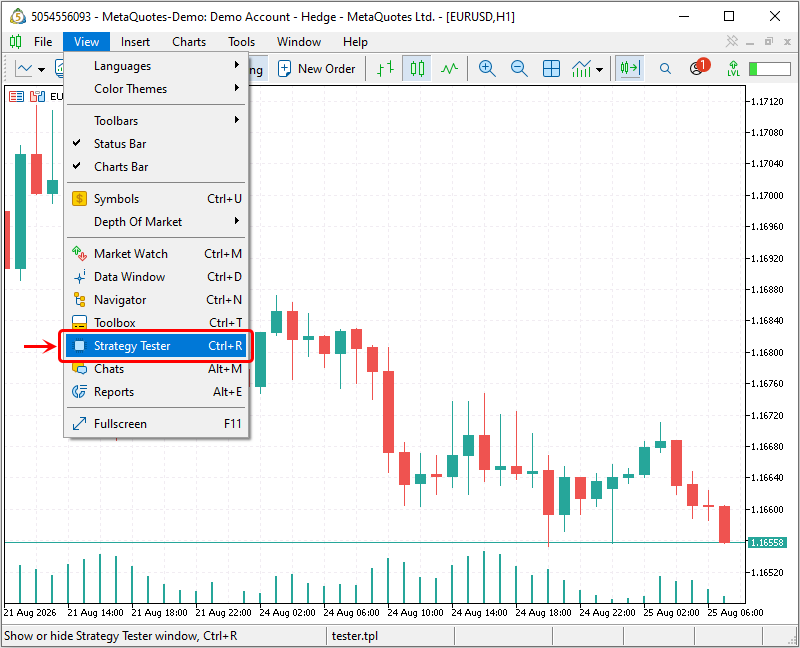The image size is (800, 648).
Task: Open the Help menu
Action: pos(355,42)
